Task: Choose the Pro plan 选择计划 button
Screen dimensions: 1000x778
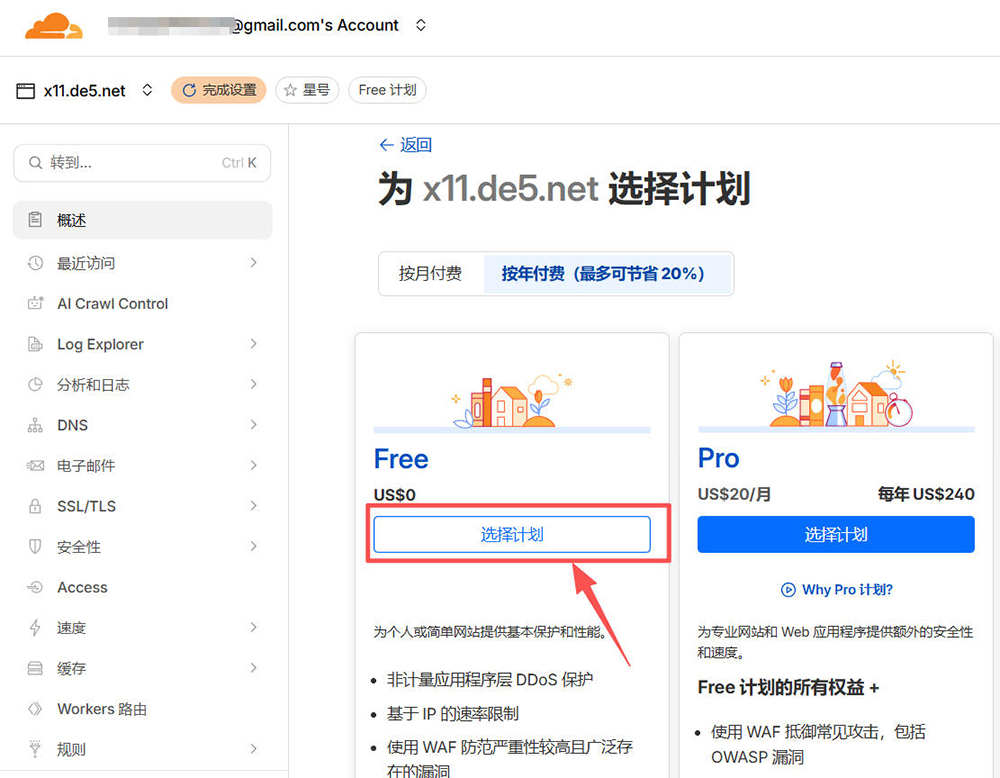Action: [836, 535]
